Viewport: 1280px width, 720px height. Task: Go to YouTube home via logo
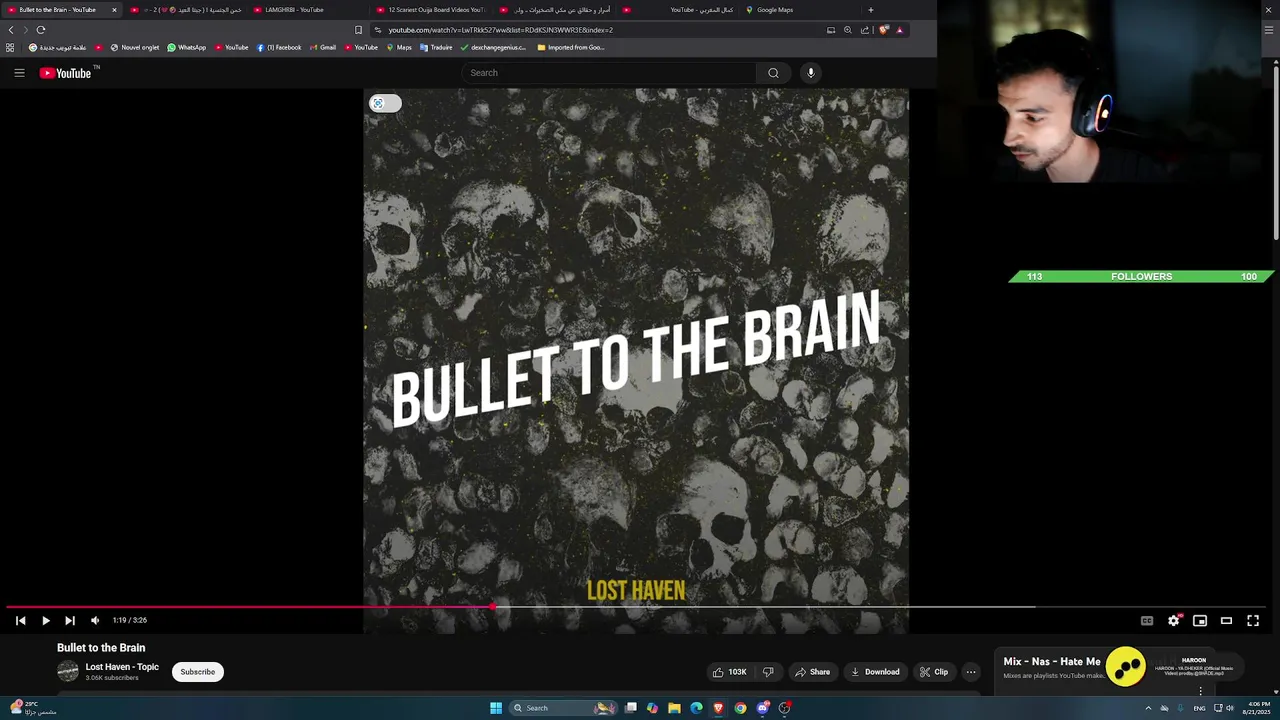pyautogui.click(x=66, y=73)
